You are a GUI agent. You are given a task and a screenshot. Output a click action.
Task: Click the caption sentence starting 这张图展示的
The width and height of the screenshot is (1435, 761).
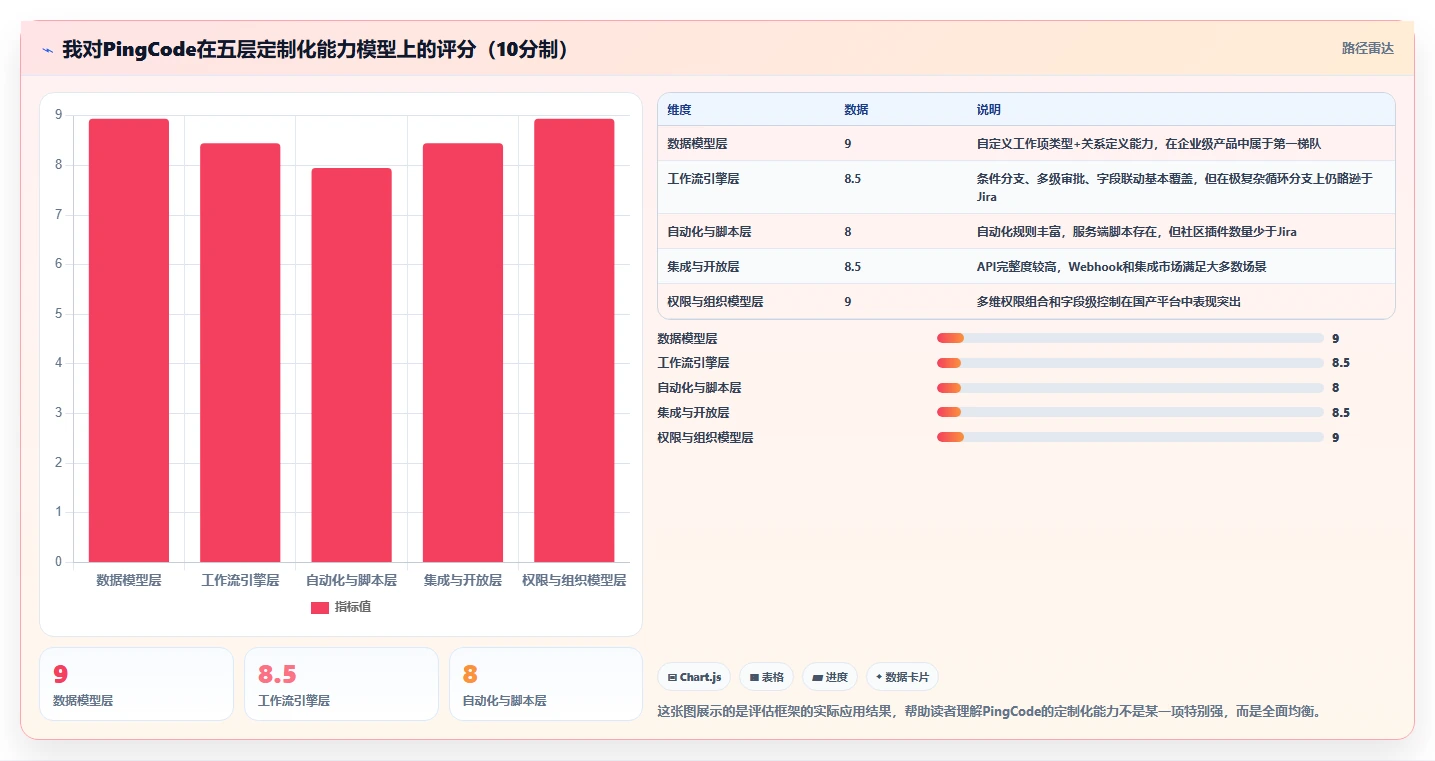[989, 712]
